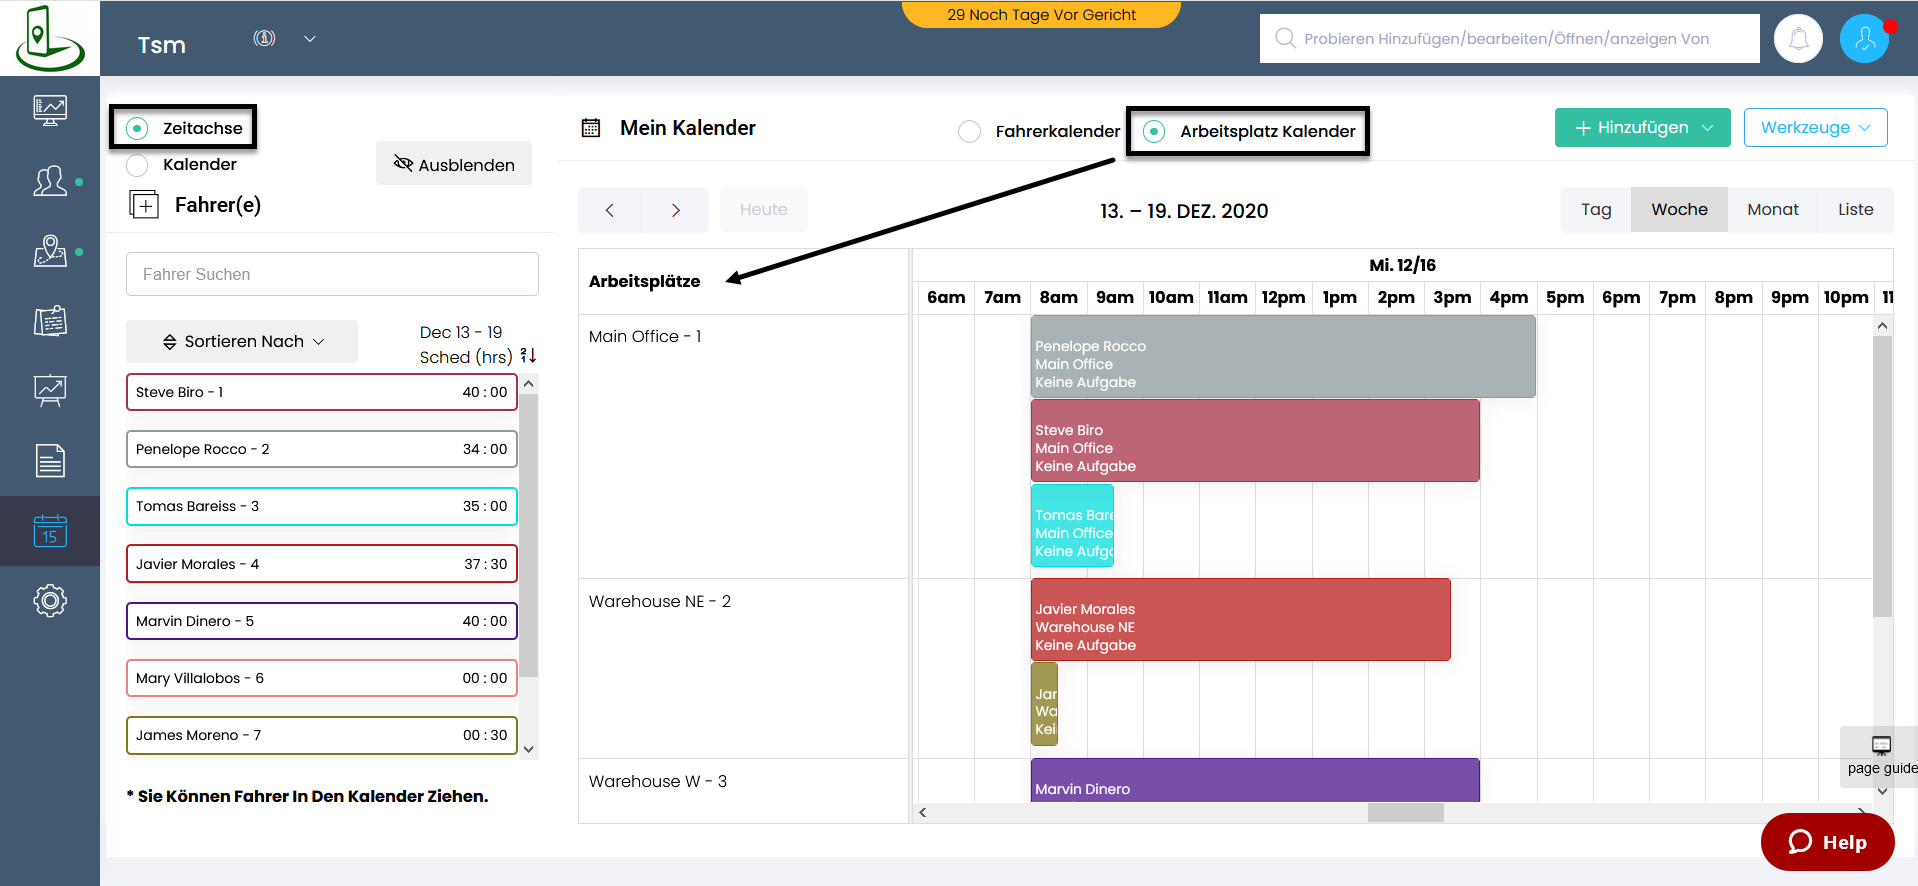Open the calendar icon in sidebar

[x=50, y=531]
